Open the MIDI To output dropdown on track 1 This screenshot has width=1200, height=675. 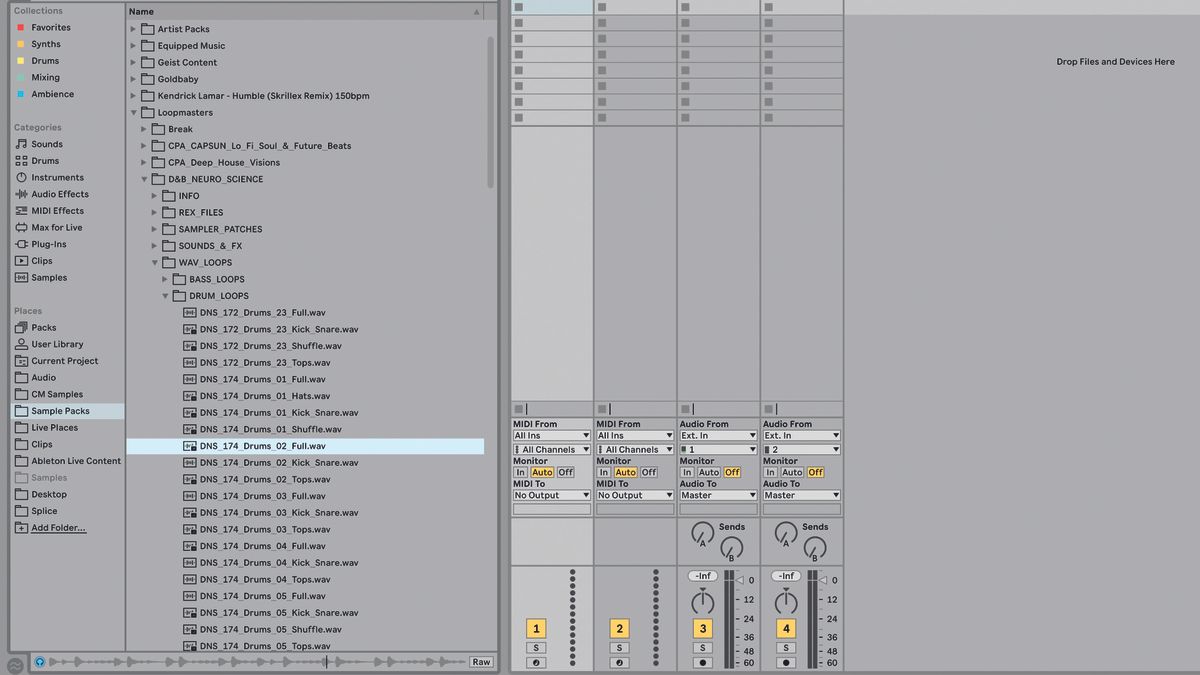(551, 495)
